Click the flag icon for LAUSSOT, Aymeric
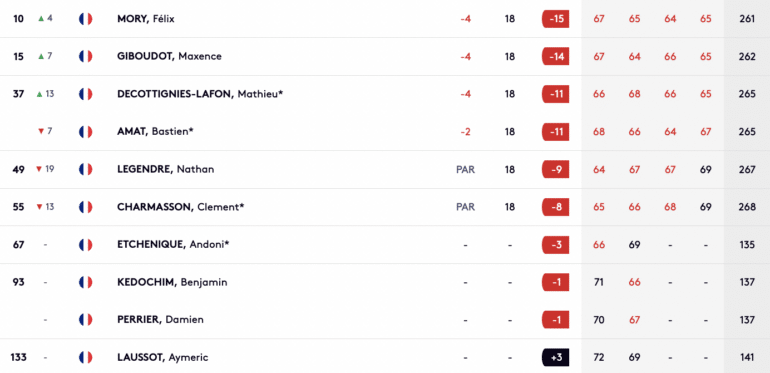Viewport: 770px width, 373px height. [x=85, y=357]
